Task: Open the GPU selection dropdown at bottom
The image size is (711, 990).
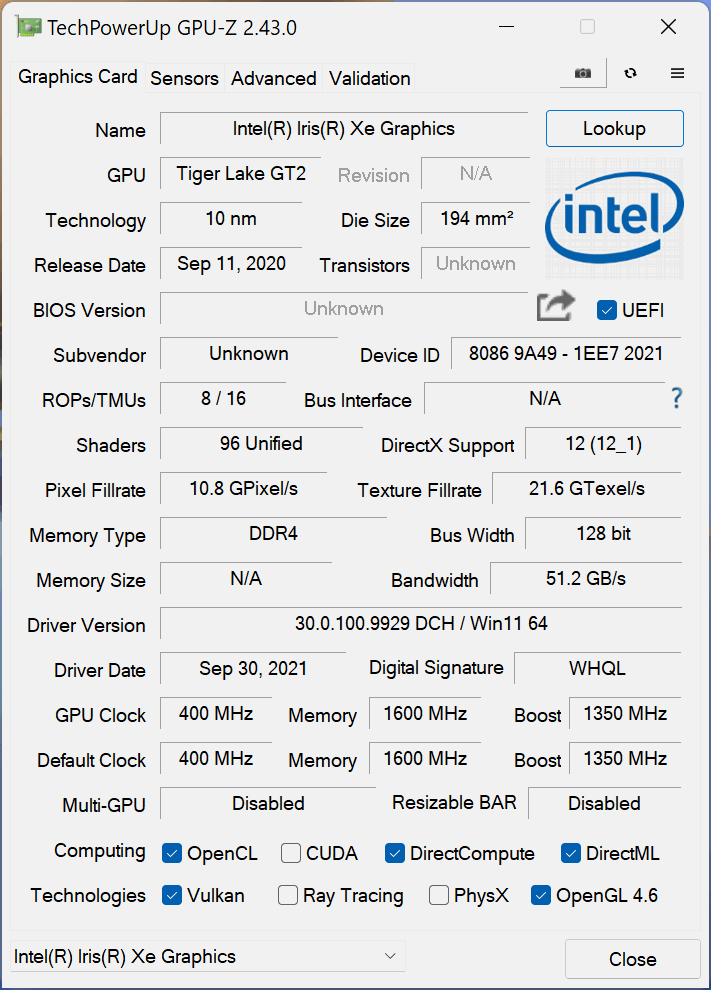Action: click(208, 956)
